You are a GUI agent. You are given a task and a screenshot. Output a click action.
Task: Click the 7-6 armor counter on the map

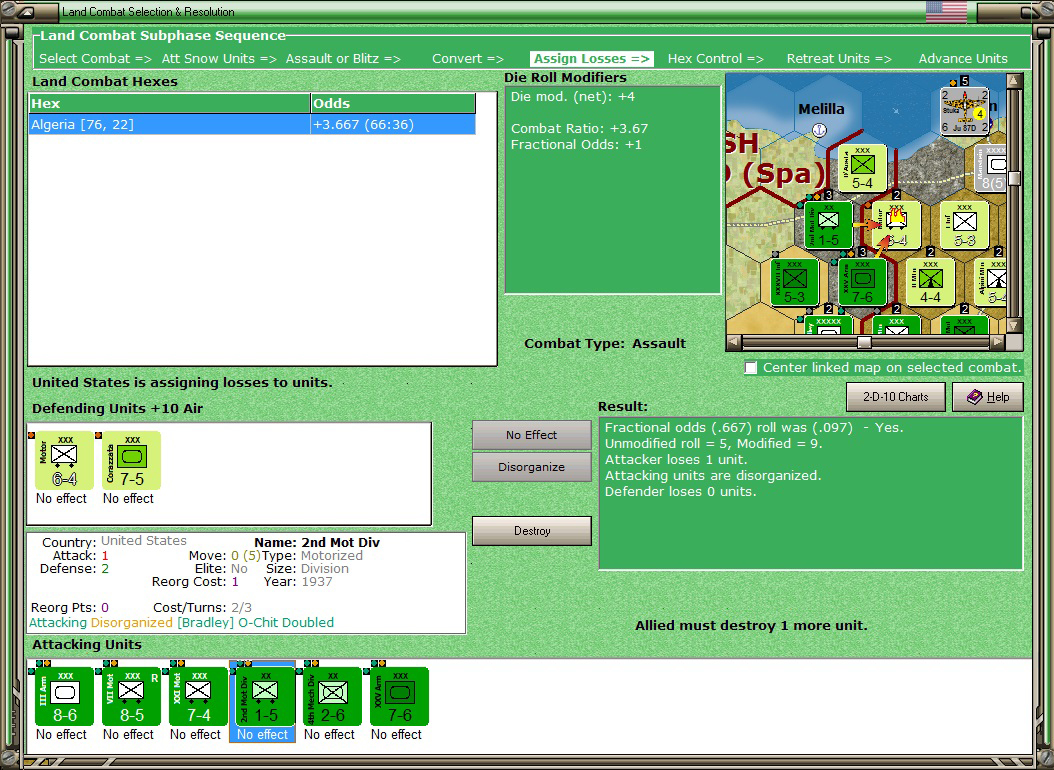(x=862, y=282)
